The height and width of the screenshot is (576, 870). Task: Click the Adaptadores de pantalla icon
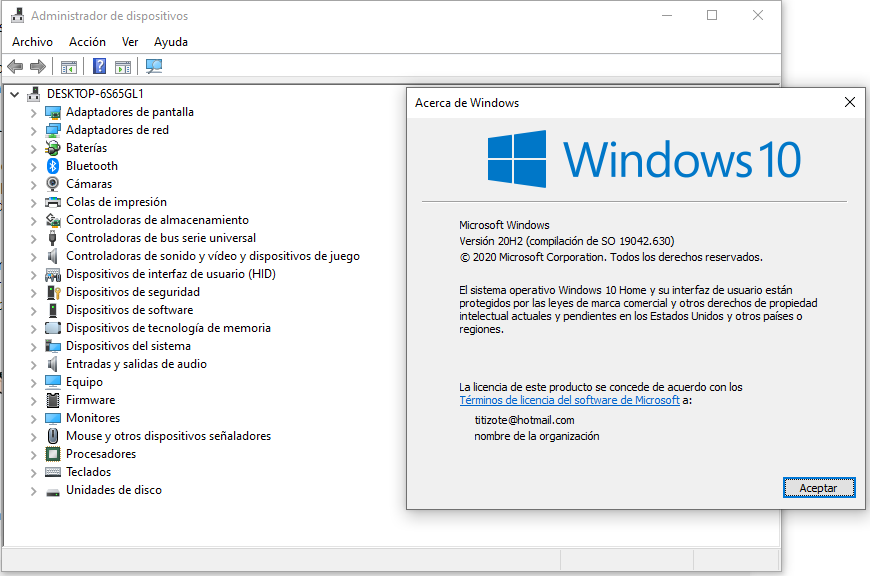tap(53, 113)
